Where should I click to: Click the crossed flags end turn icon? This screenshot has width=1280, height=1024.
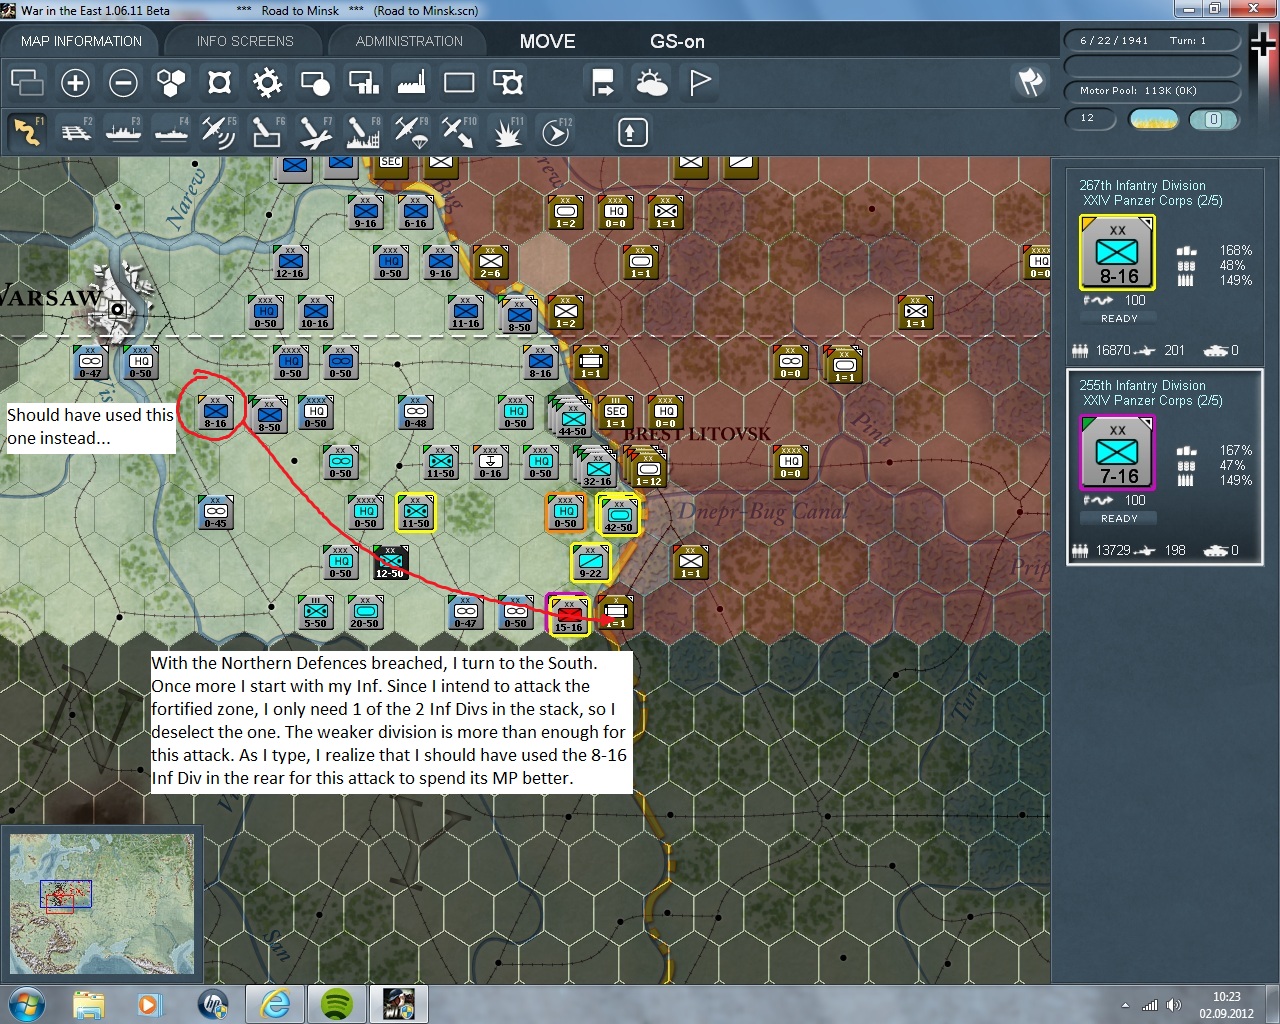click(x=1030, y=82)
